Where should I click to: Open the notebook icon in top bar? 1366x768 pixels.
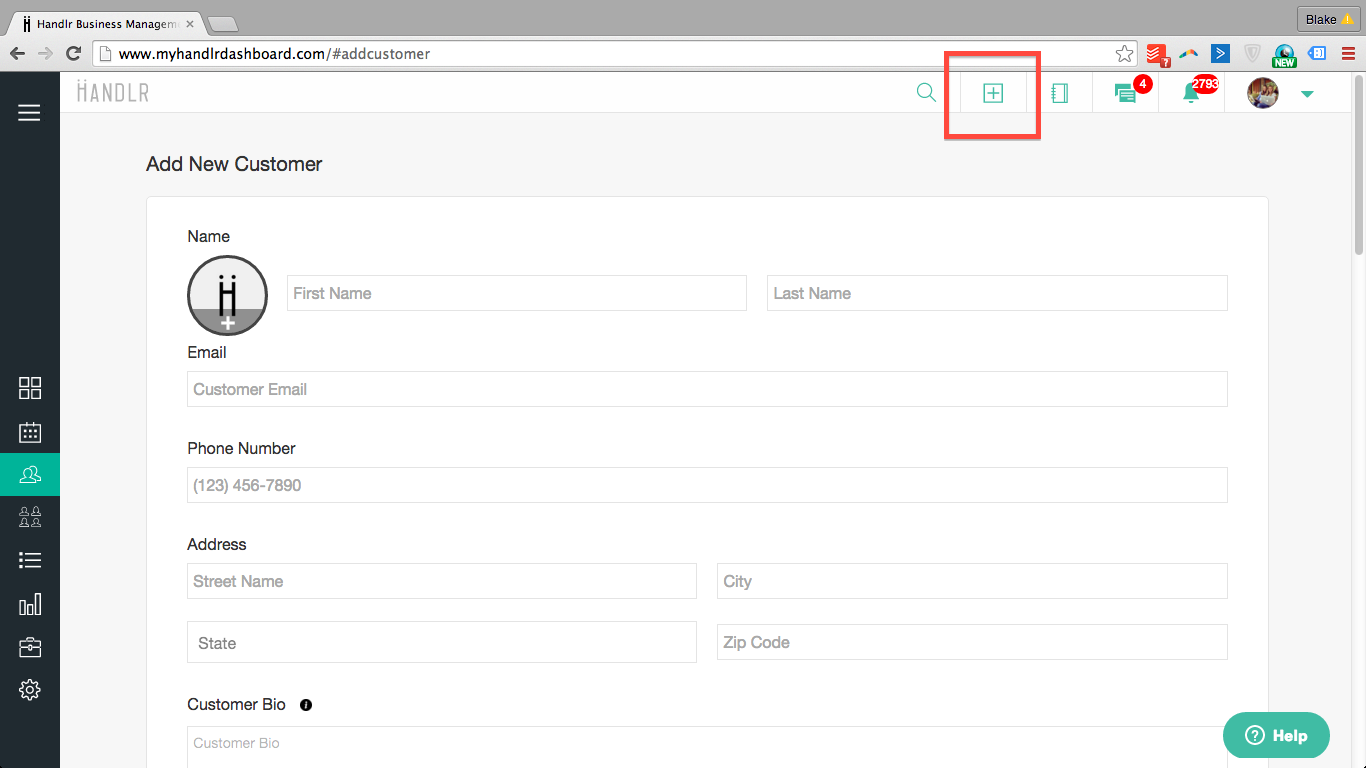1059,93
